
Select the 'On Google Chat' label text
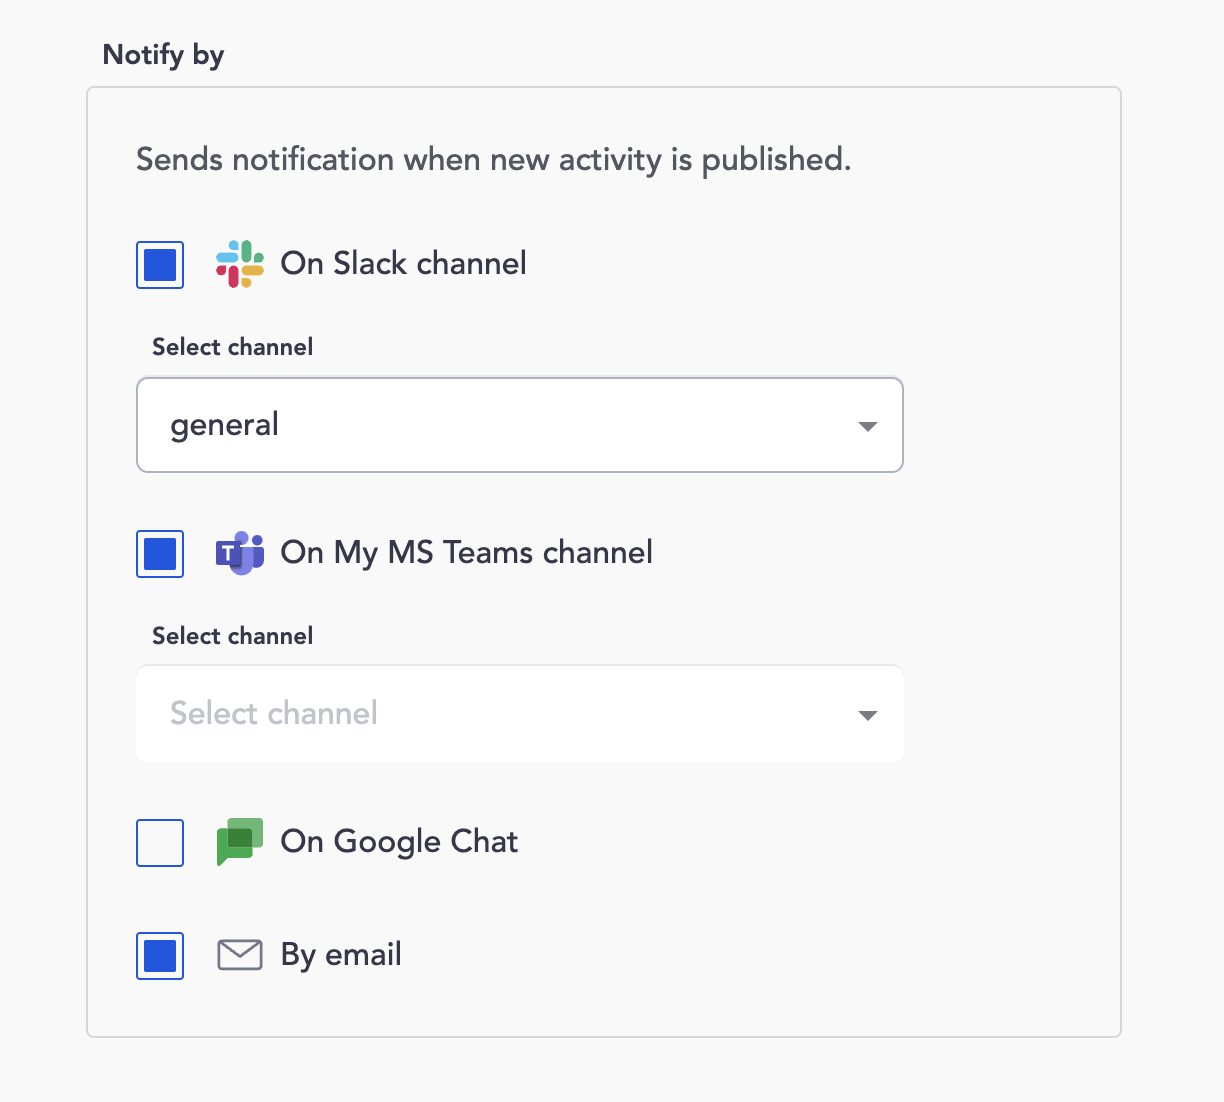click(399, 842)
